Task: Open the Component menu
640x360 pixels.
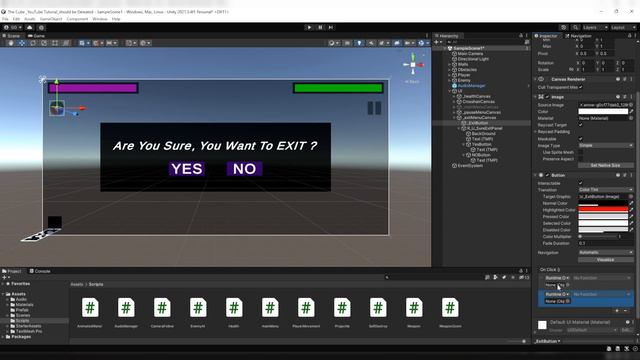Action: tap(77, 19)
